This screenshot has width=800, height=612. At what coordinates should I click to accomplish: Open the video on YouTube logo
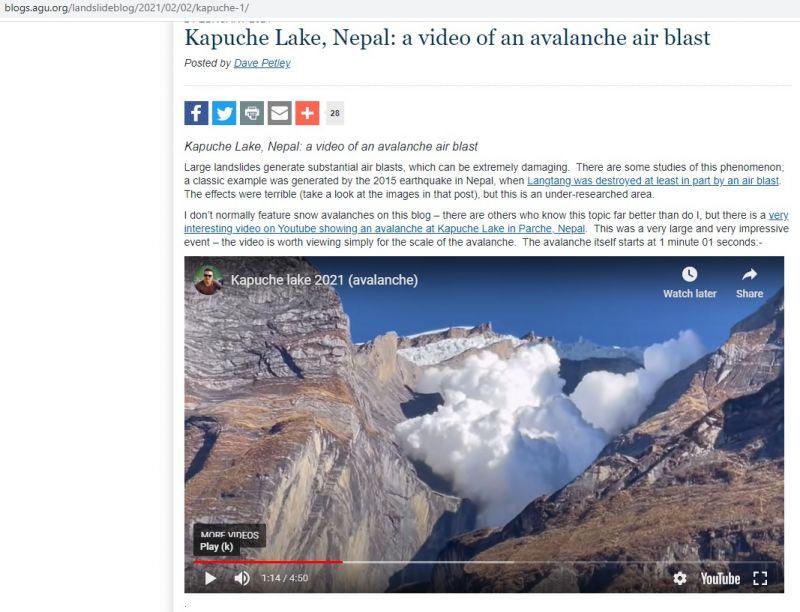720,578
